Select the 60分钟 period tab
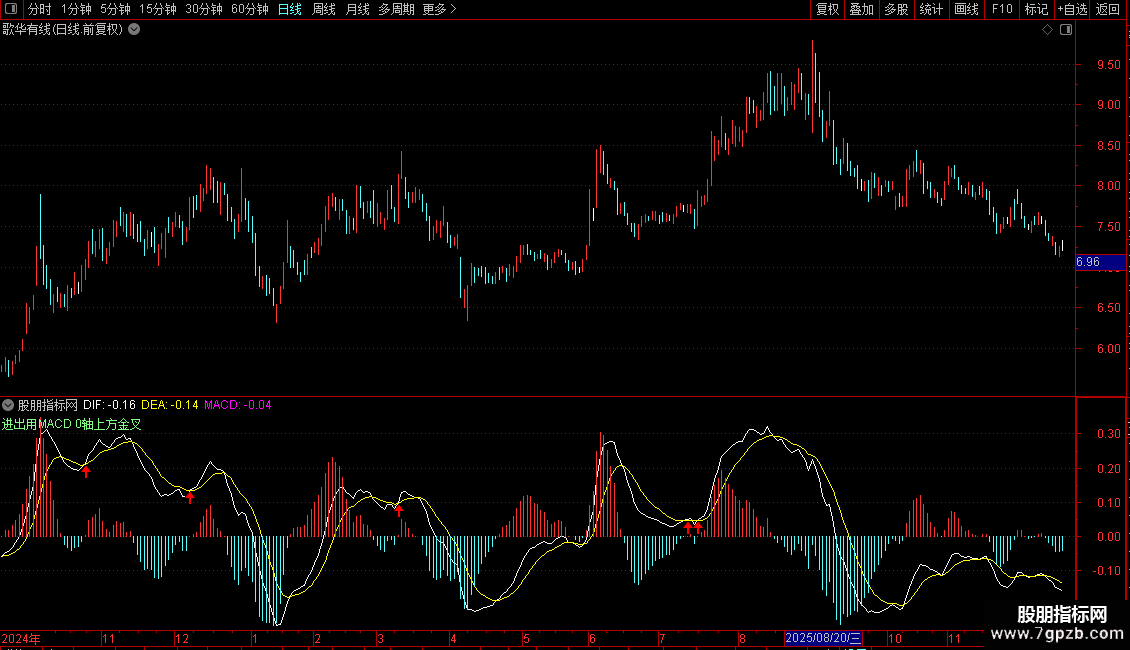 coord(249,10)
